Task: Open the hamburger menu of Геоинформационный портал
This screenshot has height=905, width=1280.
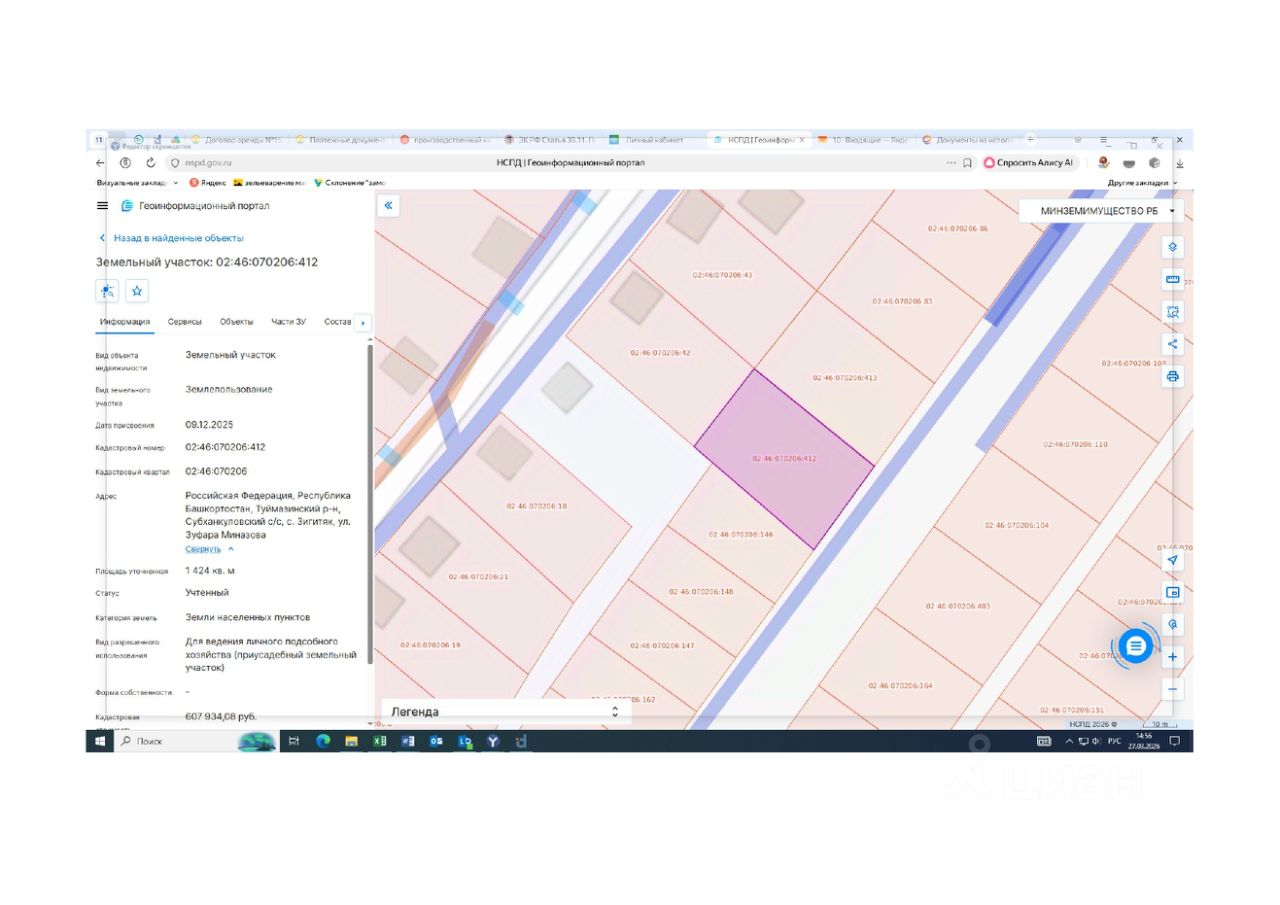Action: coord(102,206)
